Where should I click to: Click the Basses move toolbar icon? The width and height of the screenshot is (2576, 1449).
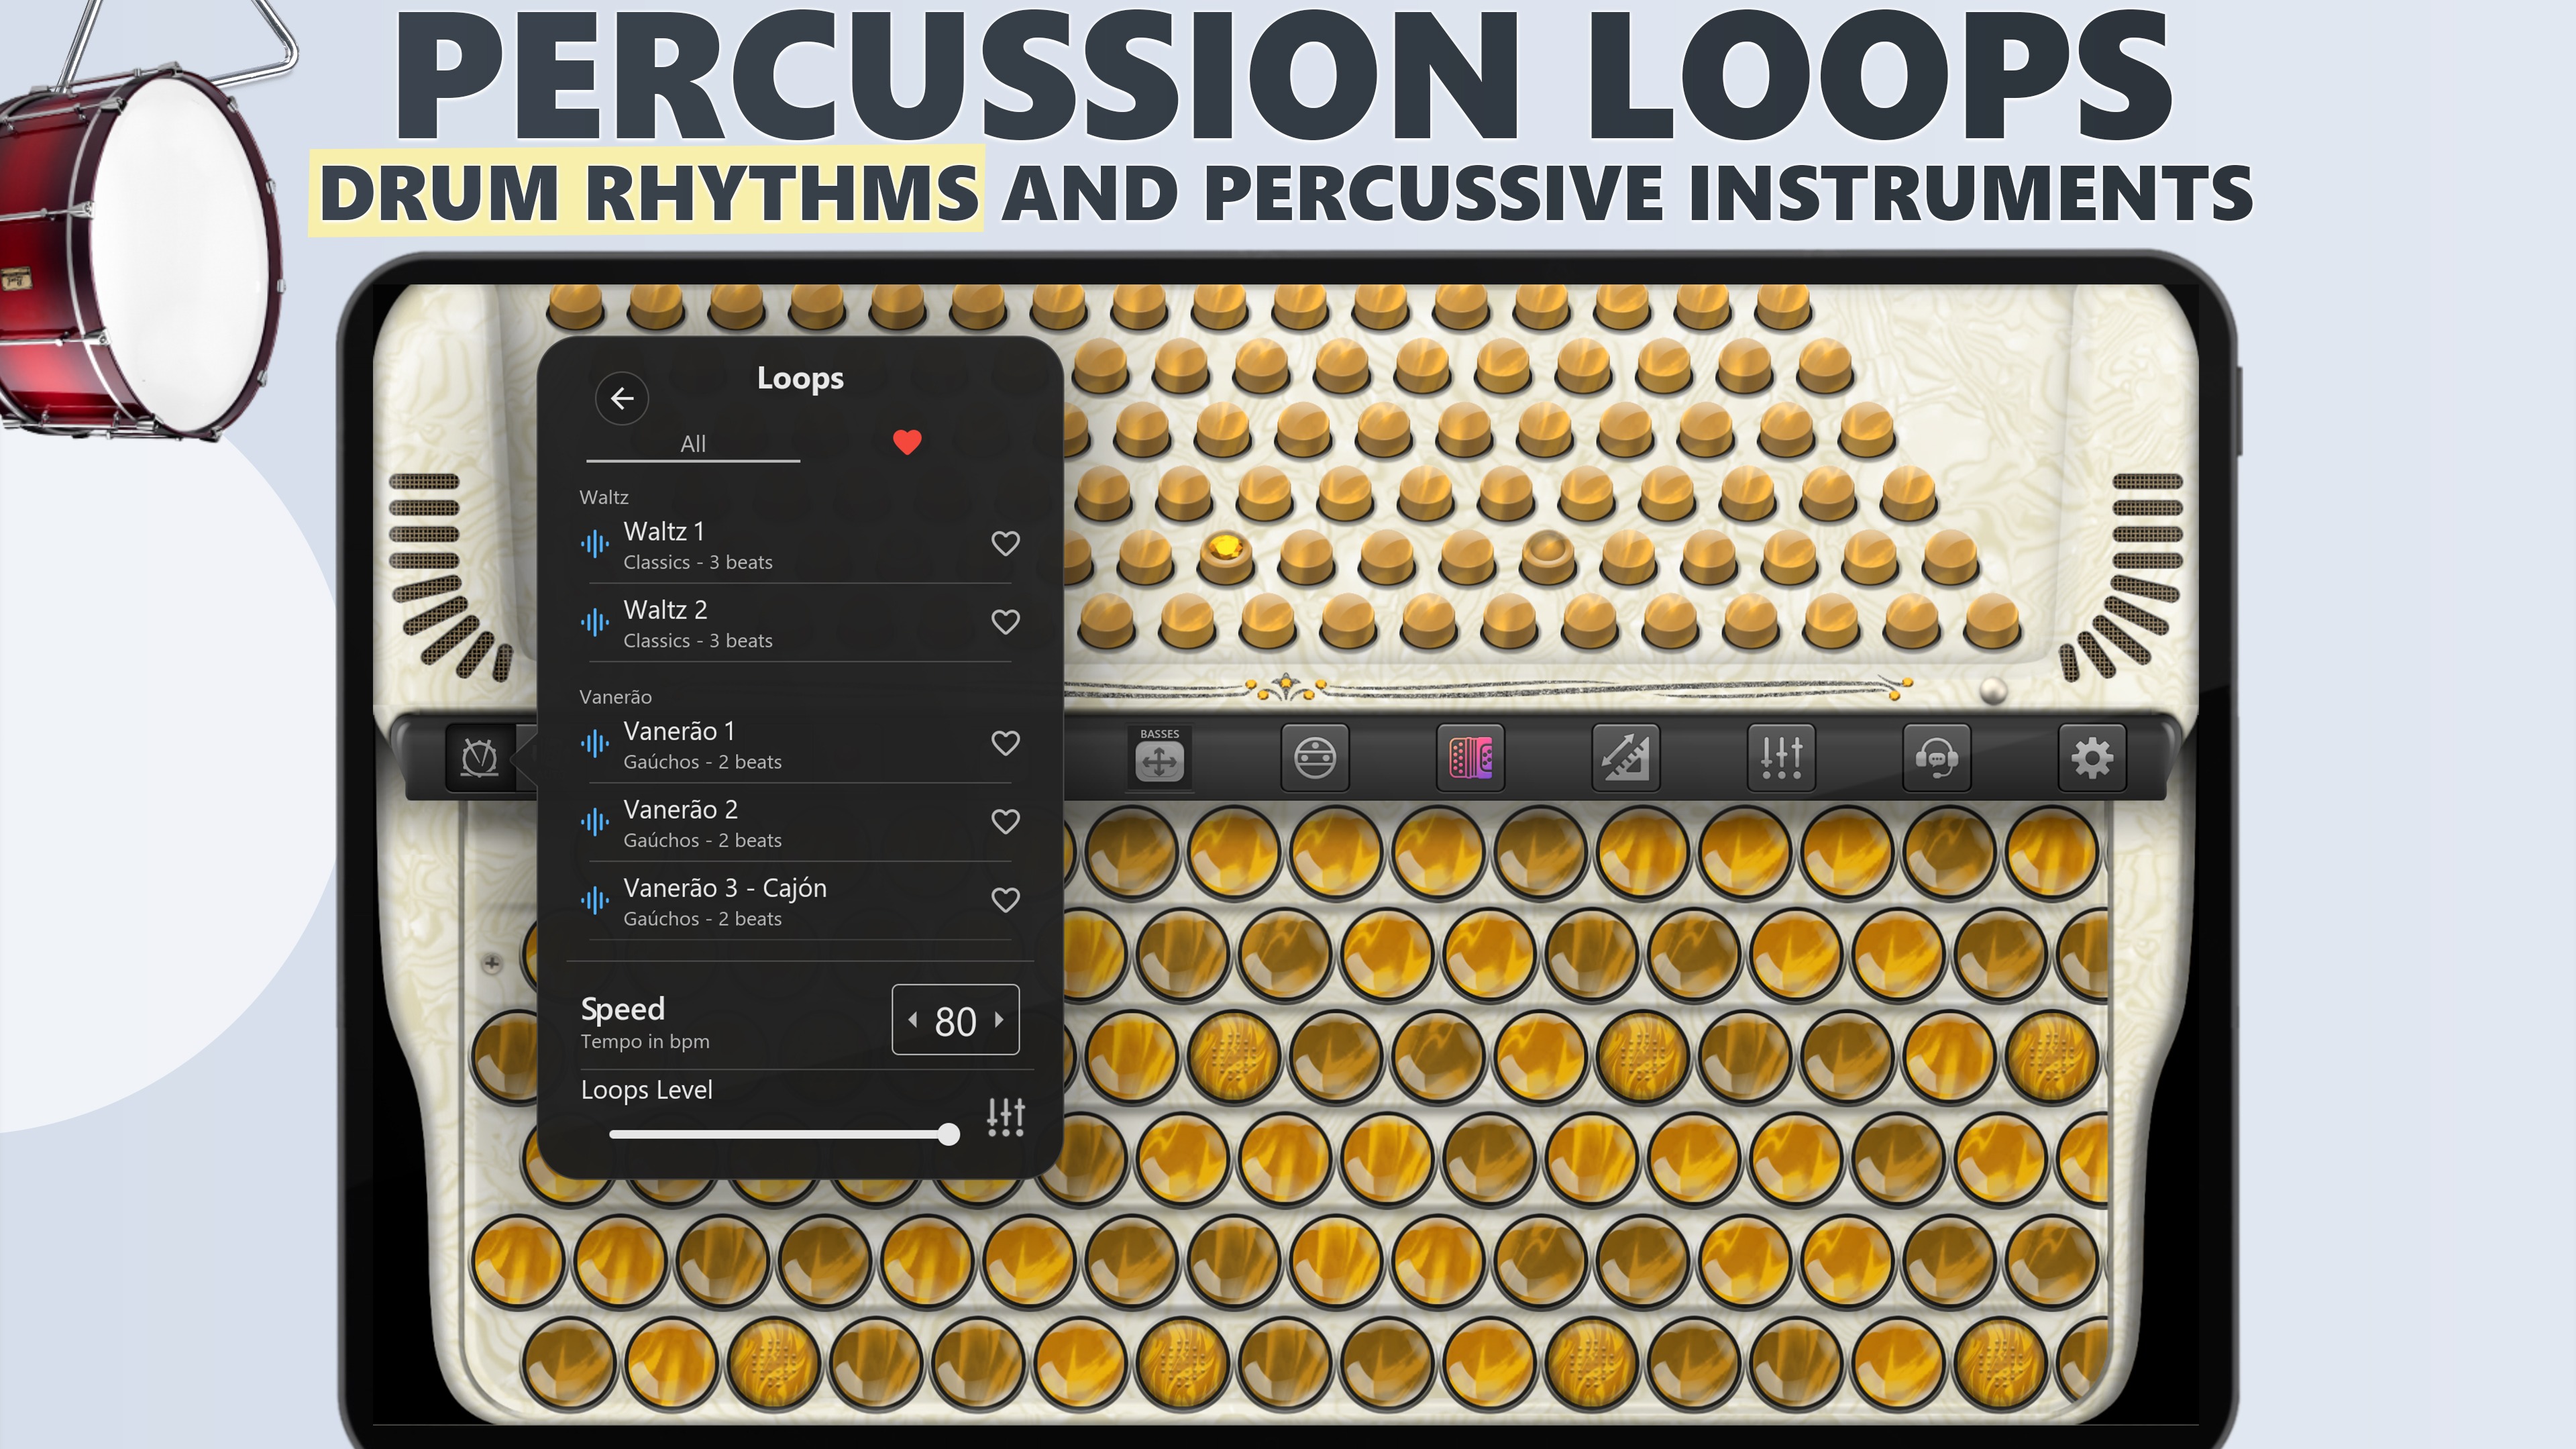coord(1159,760)
